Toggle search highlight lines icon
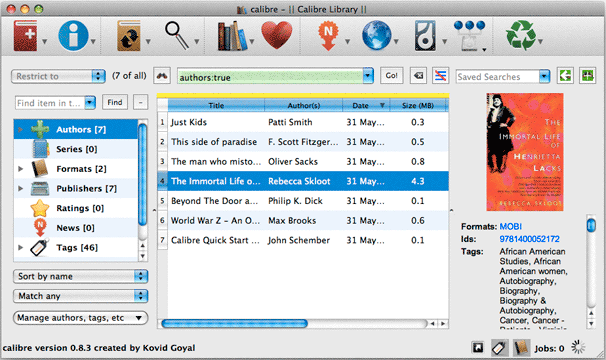606x360 pixels. (x=440, y=76)
